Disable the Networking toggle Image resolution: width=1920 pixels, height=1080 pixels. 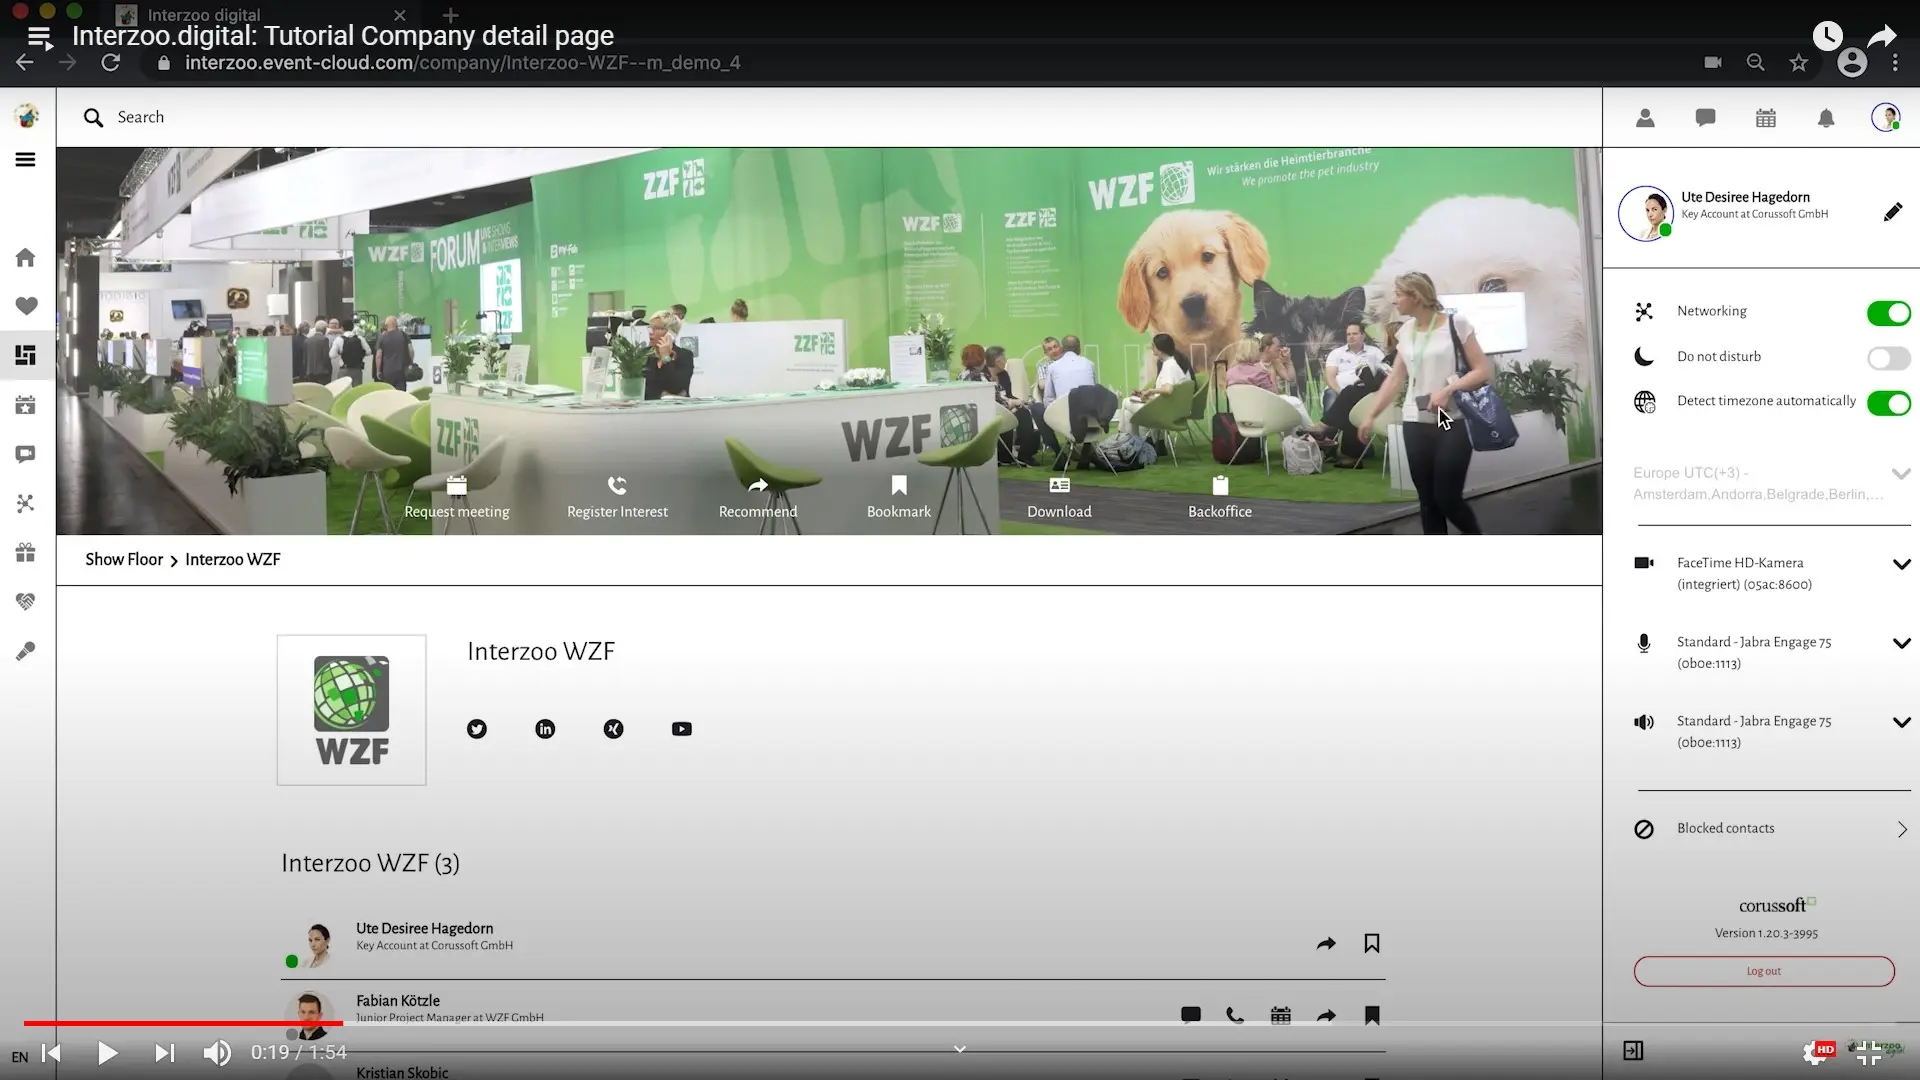tap(1888, 313)
